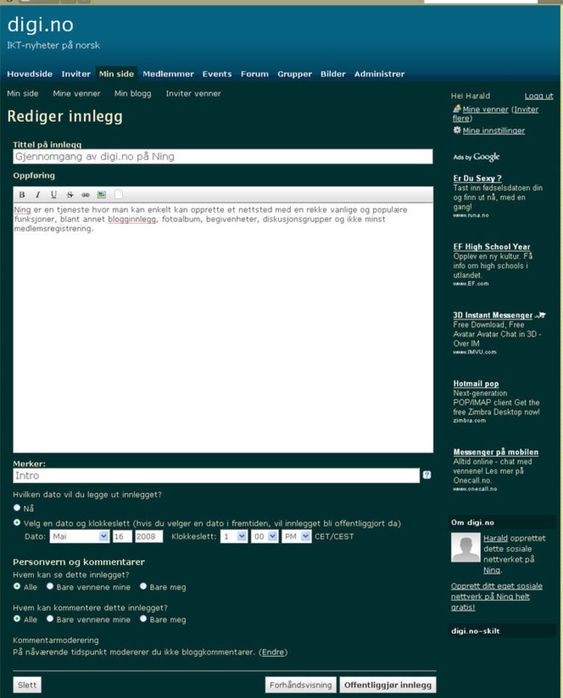The image size is (563, 698).
Task: Select the 'Nå' publish date radio button
Action: point(17,507)
